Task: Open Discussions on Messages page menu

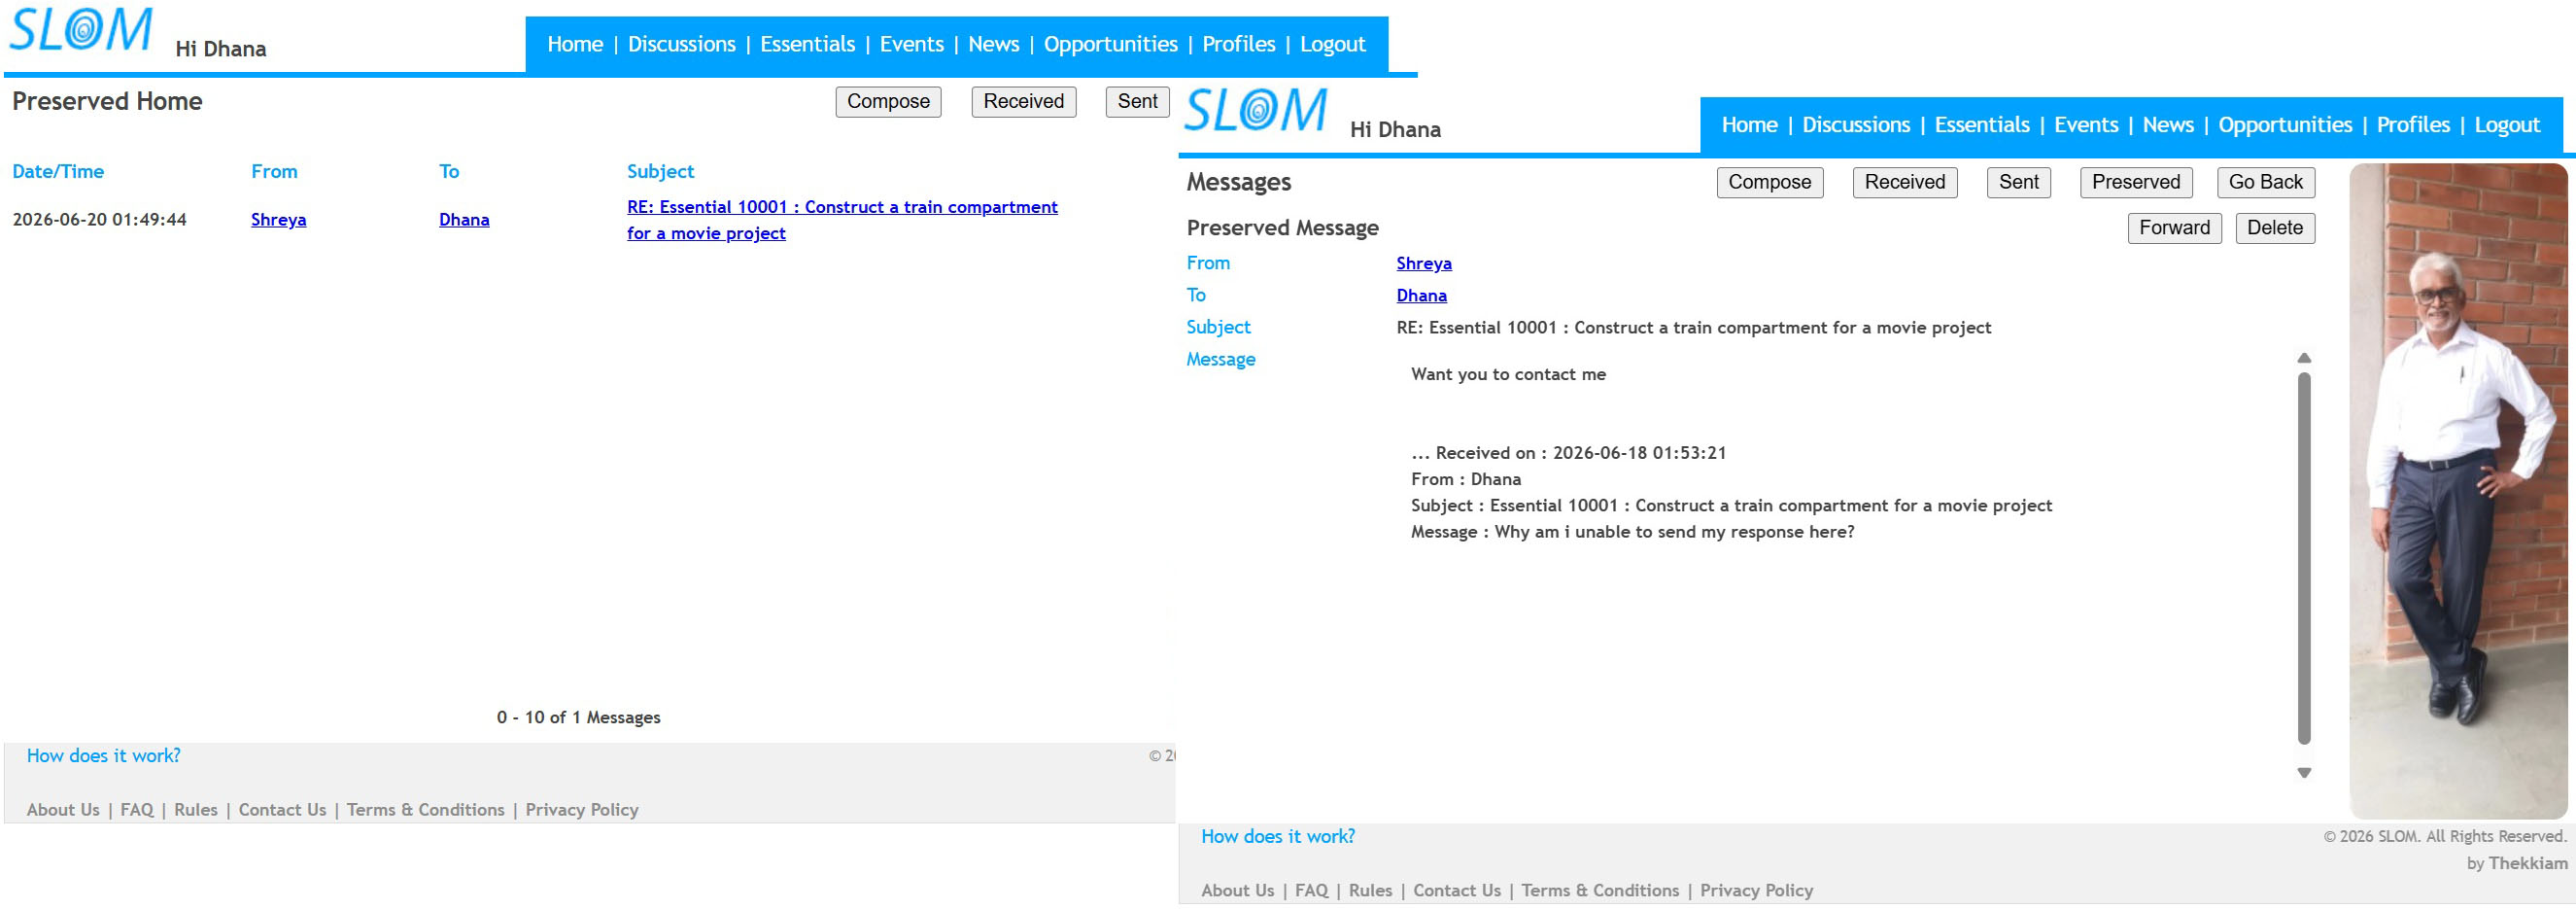Action: click(1856, 125)
